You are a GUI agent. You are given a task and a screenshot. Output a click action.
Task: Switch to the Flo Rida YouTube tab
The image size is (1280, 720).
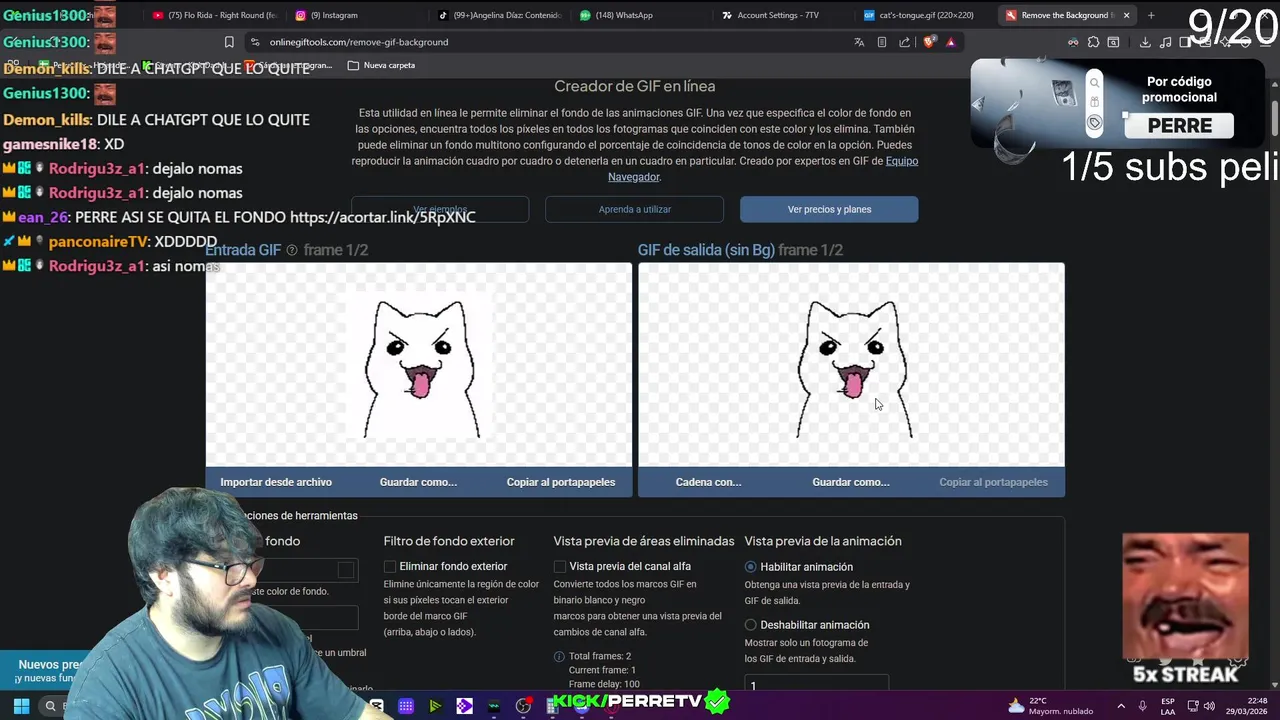tap(214, 15)
